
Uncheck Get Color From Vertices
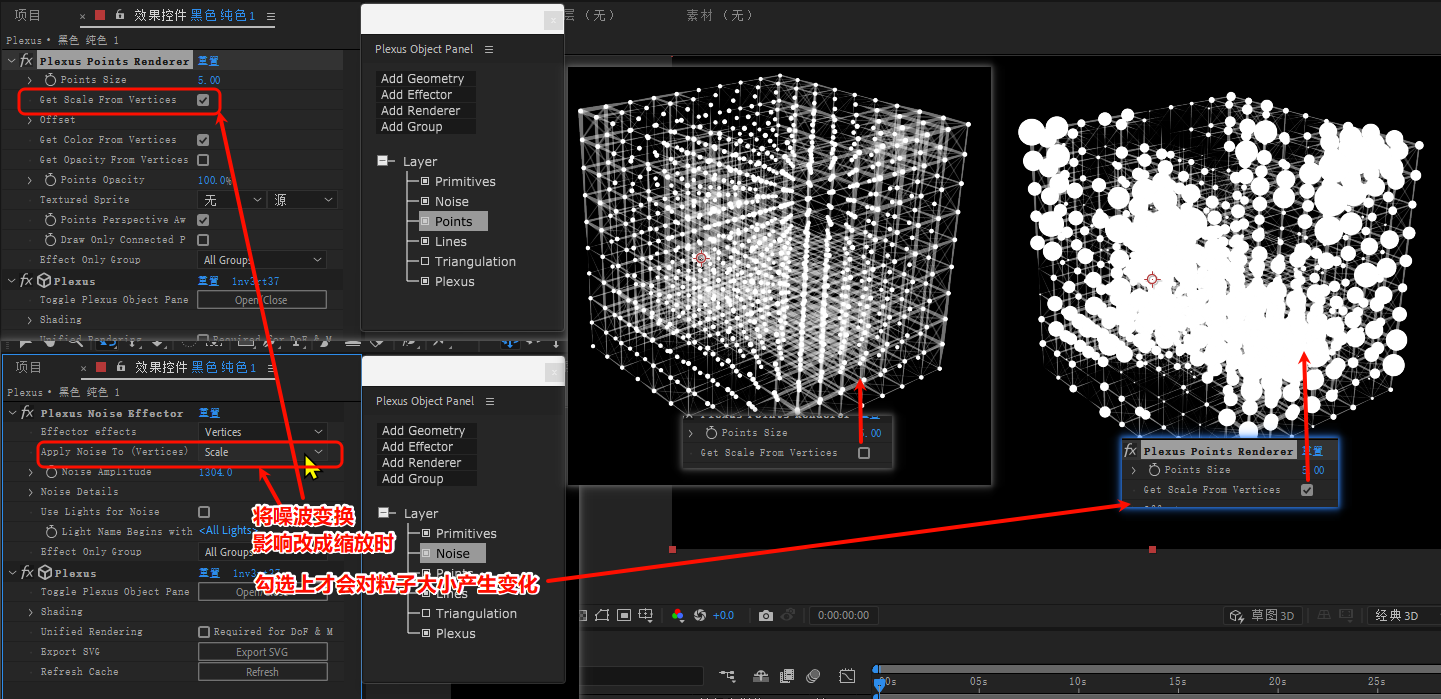coord(203,140)
